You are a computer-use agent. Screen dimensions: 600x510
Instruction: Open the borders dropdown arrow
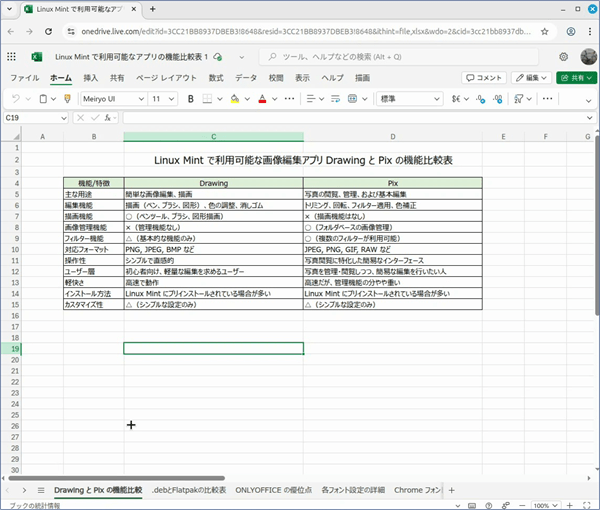coord(220,99)
